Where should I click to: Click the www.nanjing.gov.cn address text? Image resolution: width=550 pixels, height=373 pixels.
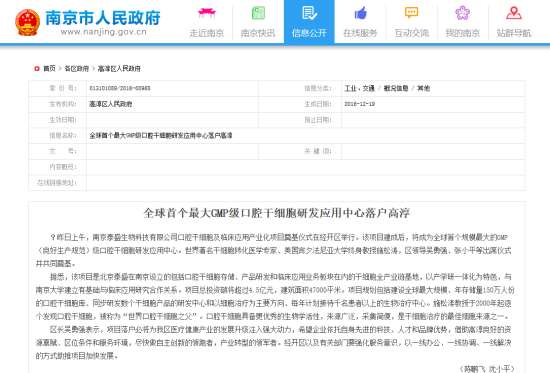point(103,32)
